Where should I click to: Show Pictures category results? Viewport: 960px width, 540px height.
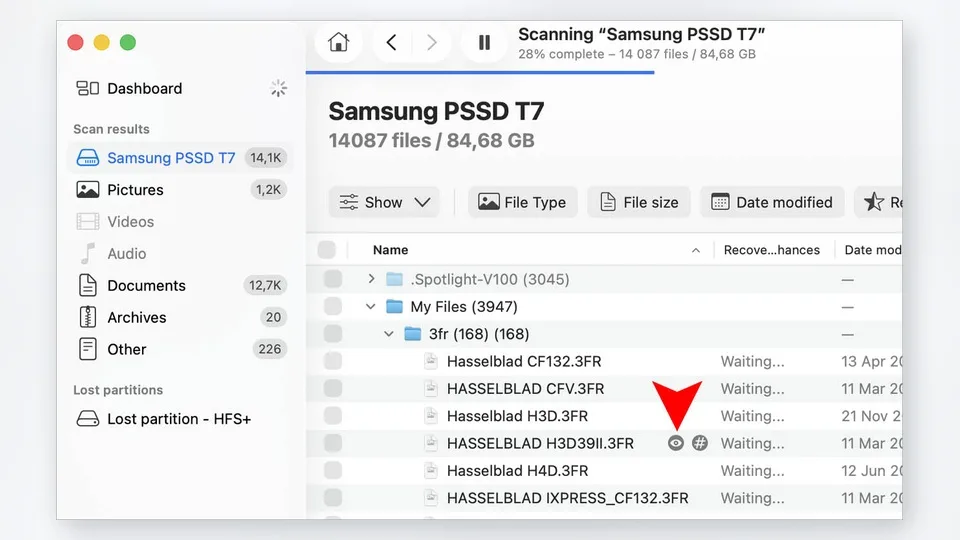point(179,190)
